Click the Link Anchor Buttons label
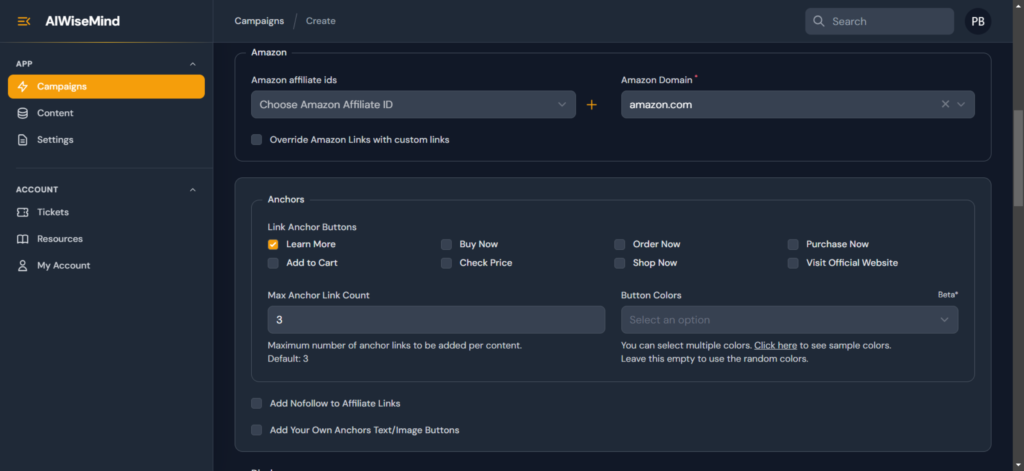 [x=312, y=227]
